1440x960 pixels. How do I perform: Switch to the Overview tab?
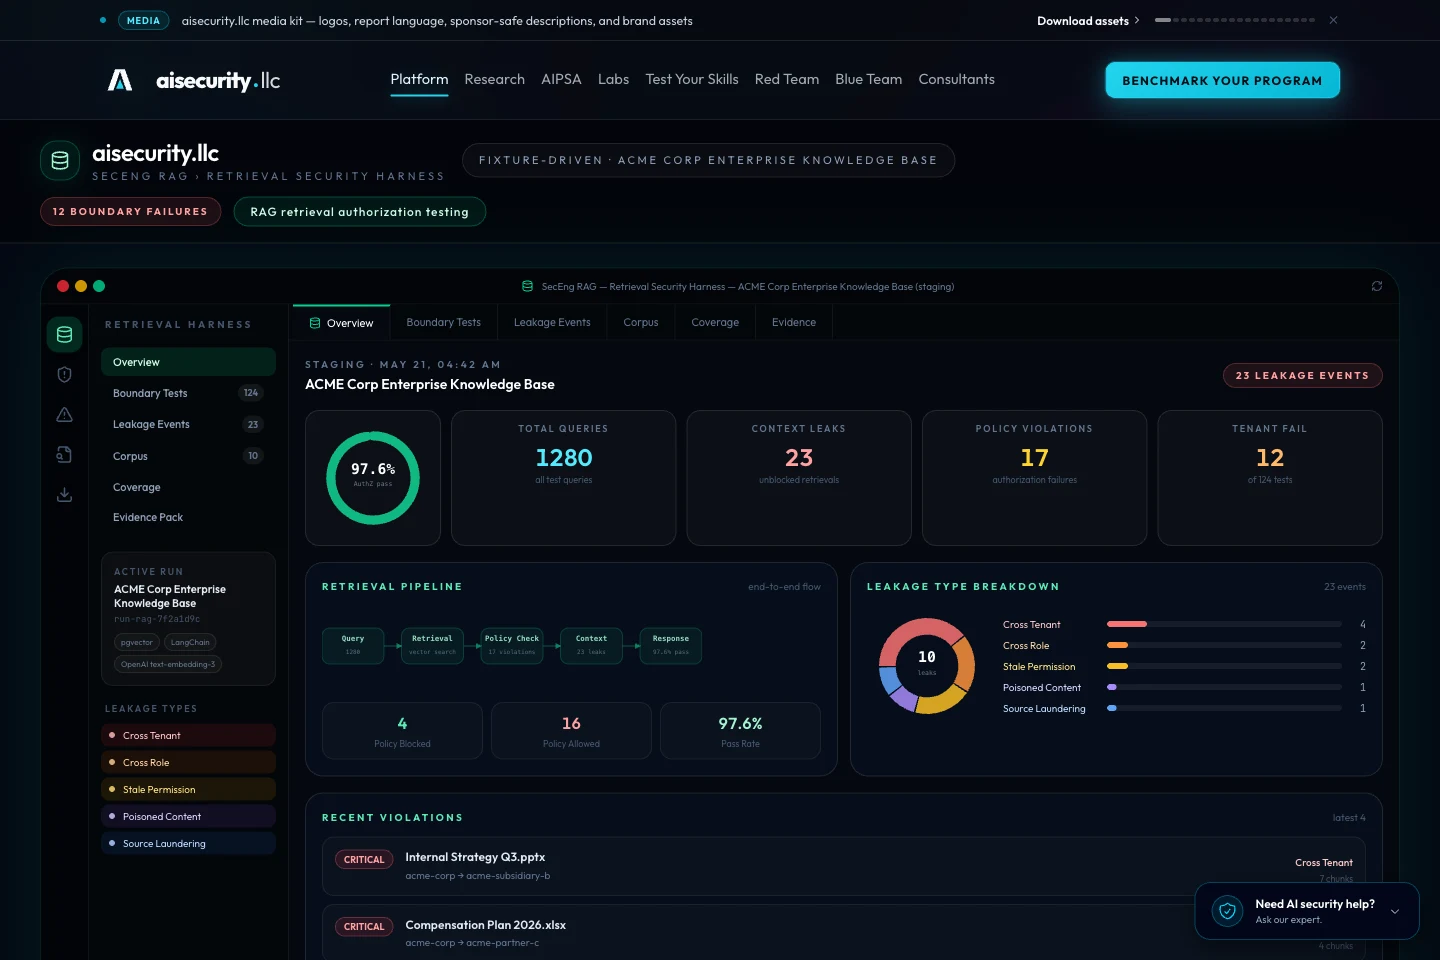pyautogui.click(x=341, y=322)
